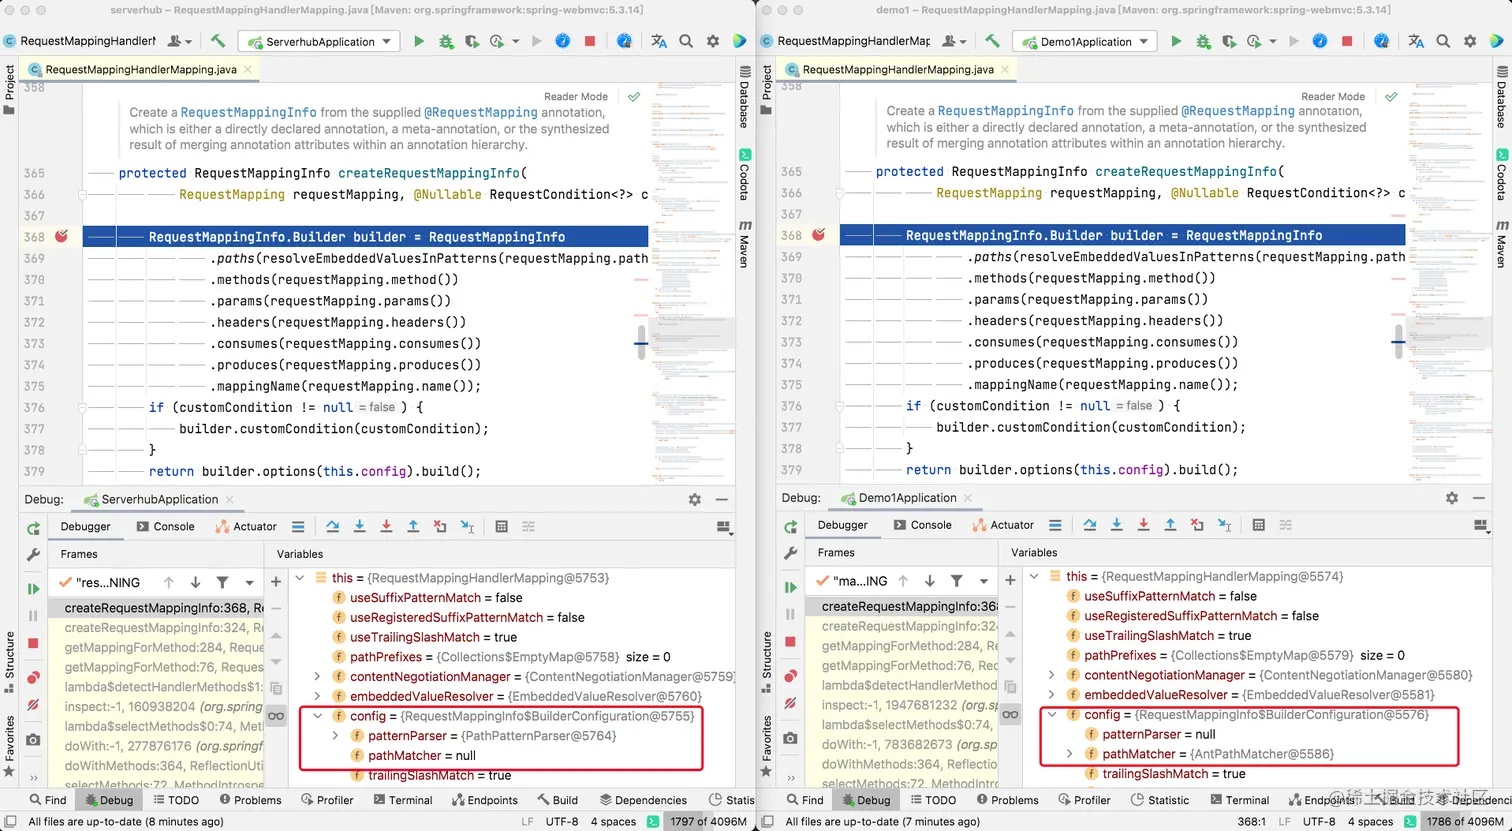Start debugging Demo1Application with bug icon
1512x831 pixels.
[x=1202, y=42]
